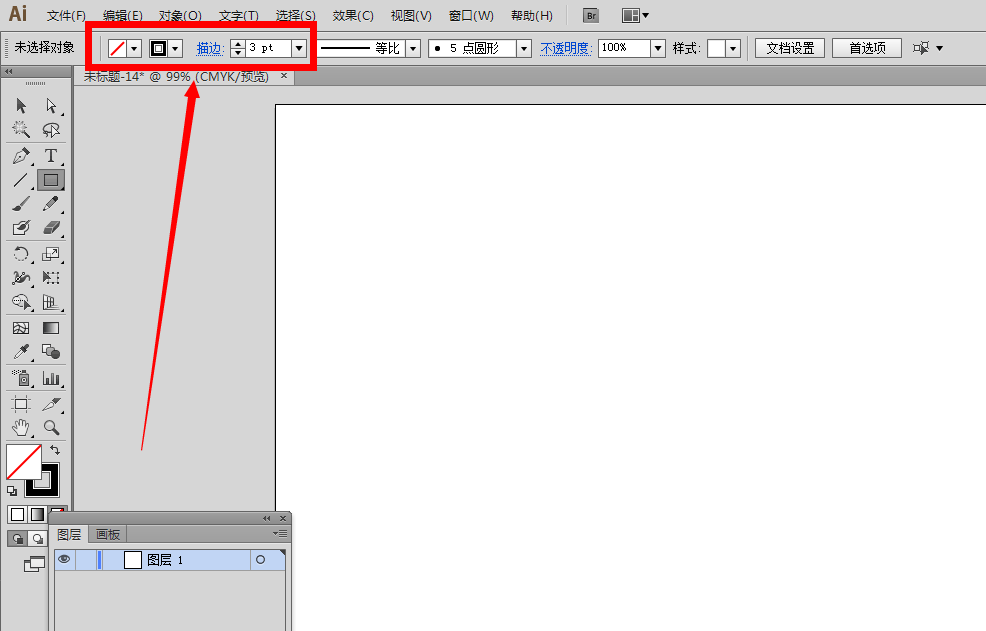This screenshot has height=631, width=986.
Task: Open opacity 100% dropdown arrow
Action: point(658,48)
